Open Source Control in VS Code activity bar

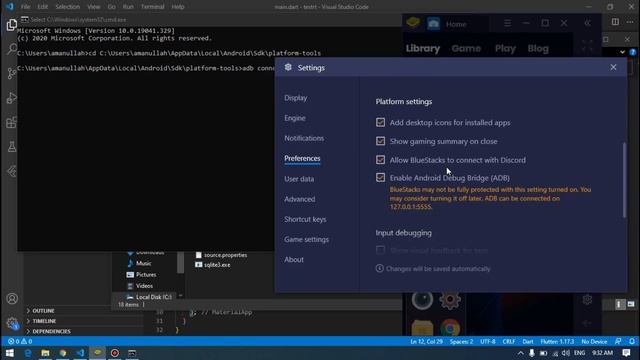pyautogui.click(x=11, y=73)
